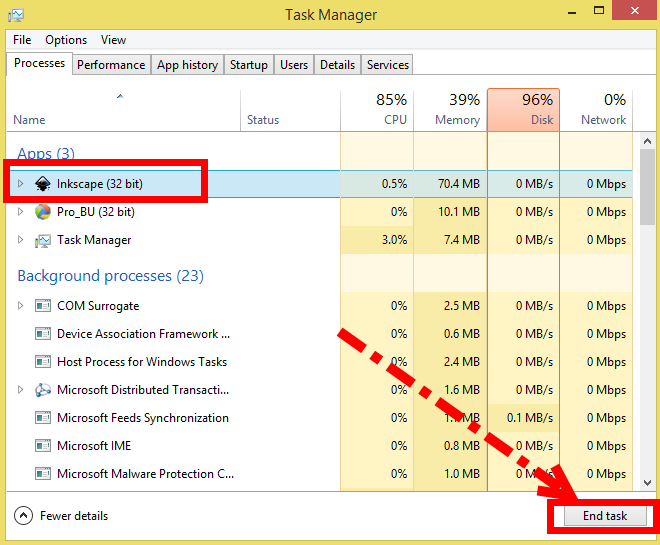Click the End task button
This screenshot has width=660, height=545.
605,516
